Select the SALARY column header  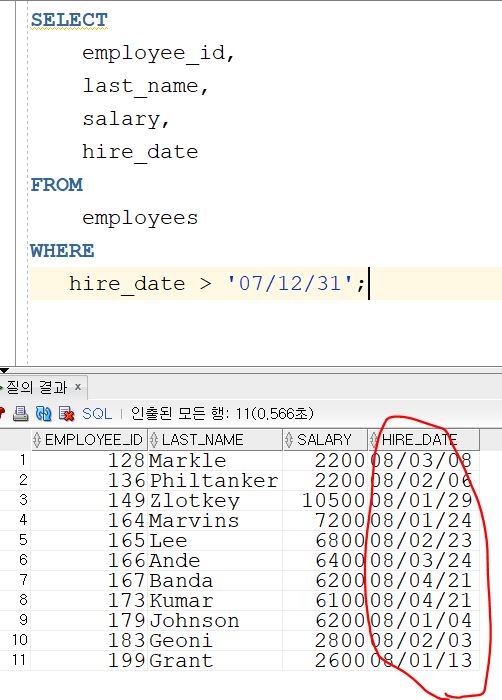(x=325, y=440)
